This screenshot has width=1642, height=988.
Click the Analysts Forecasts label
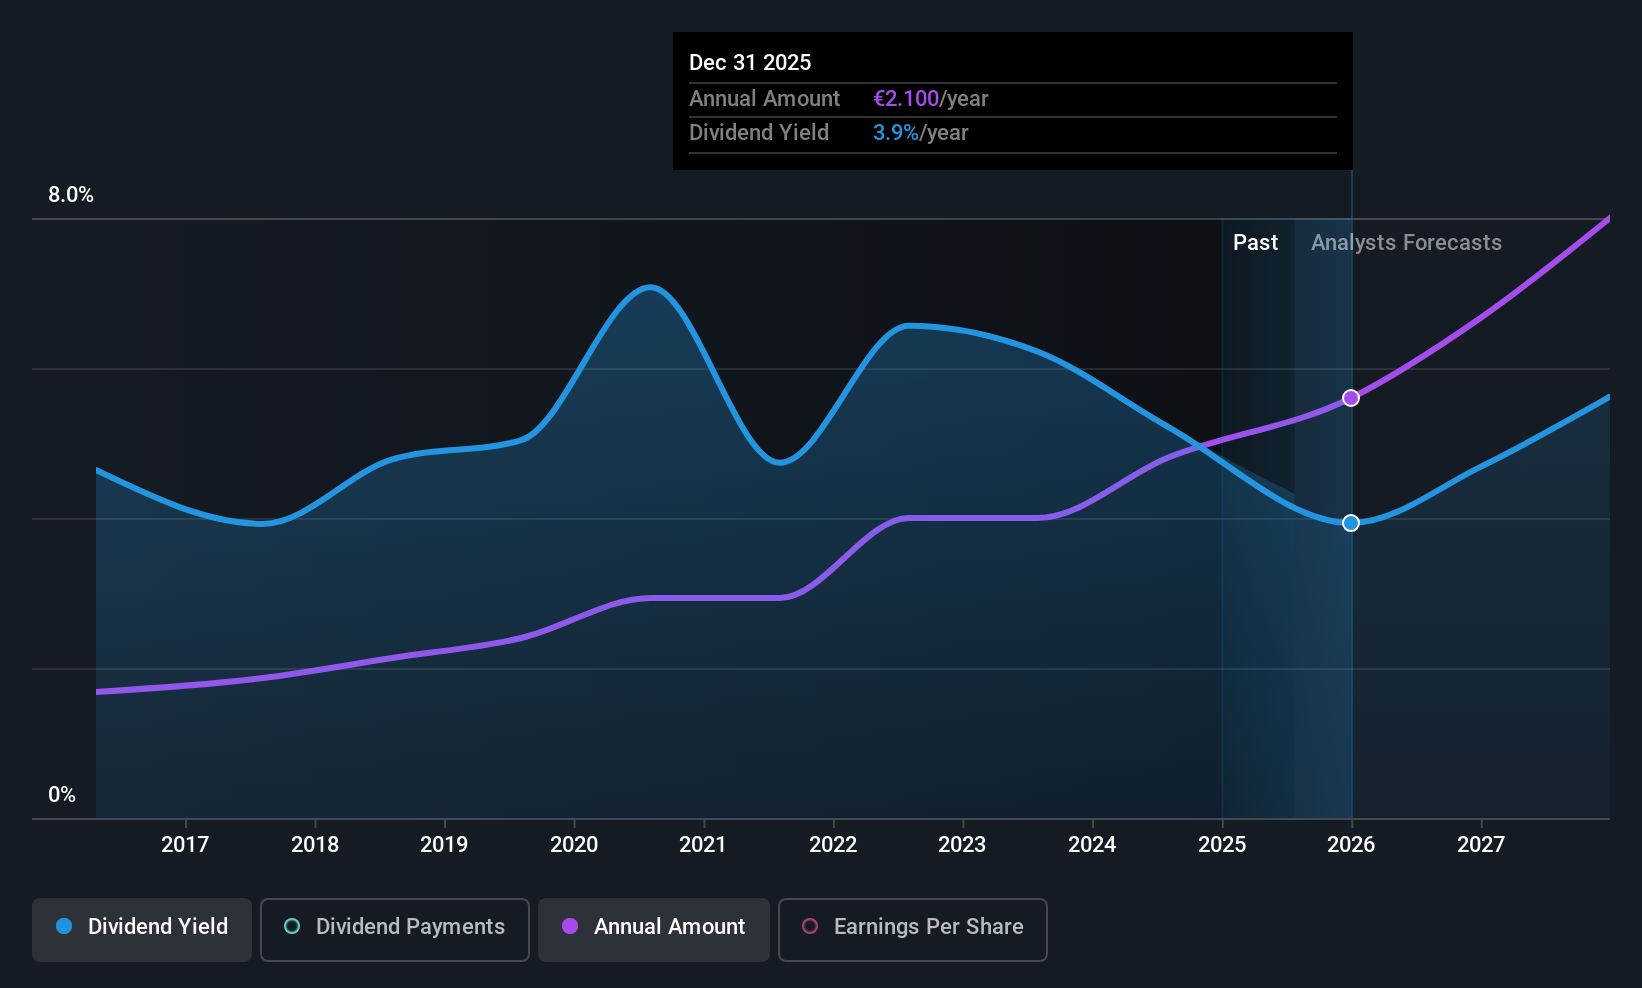1406,243
